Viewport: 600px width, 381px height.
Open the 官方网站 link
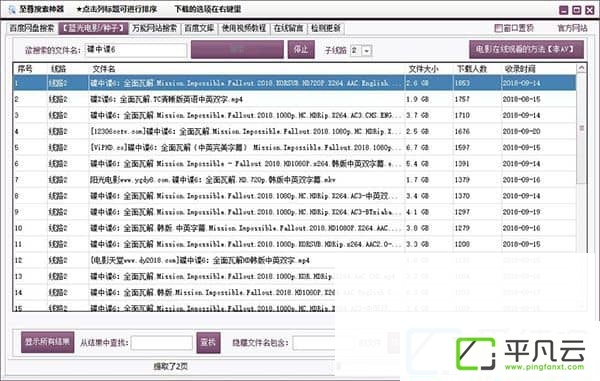[572, 28]
